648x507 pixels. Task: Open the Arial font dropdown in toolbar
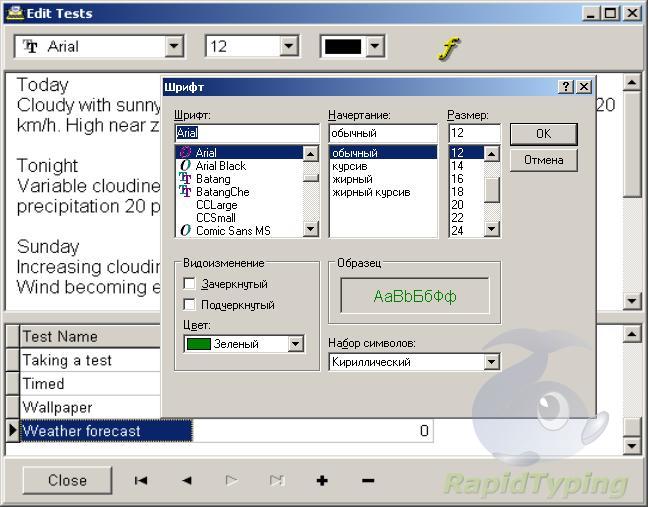pyautogui.click(x=174, y=46)
